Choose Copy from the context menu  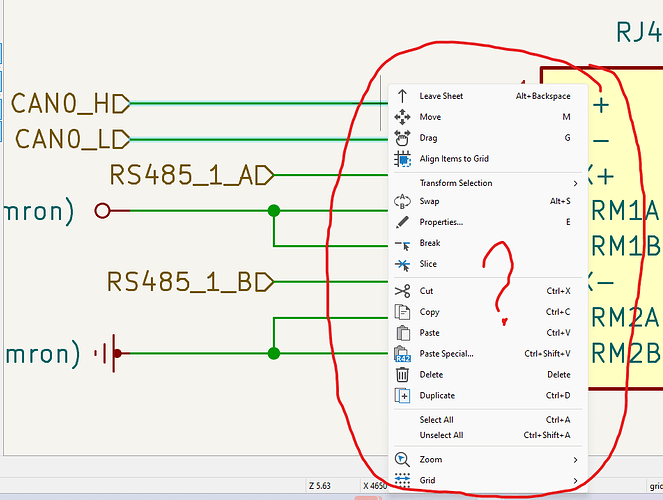pos(488,312)
